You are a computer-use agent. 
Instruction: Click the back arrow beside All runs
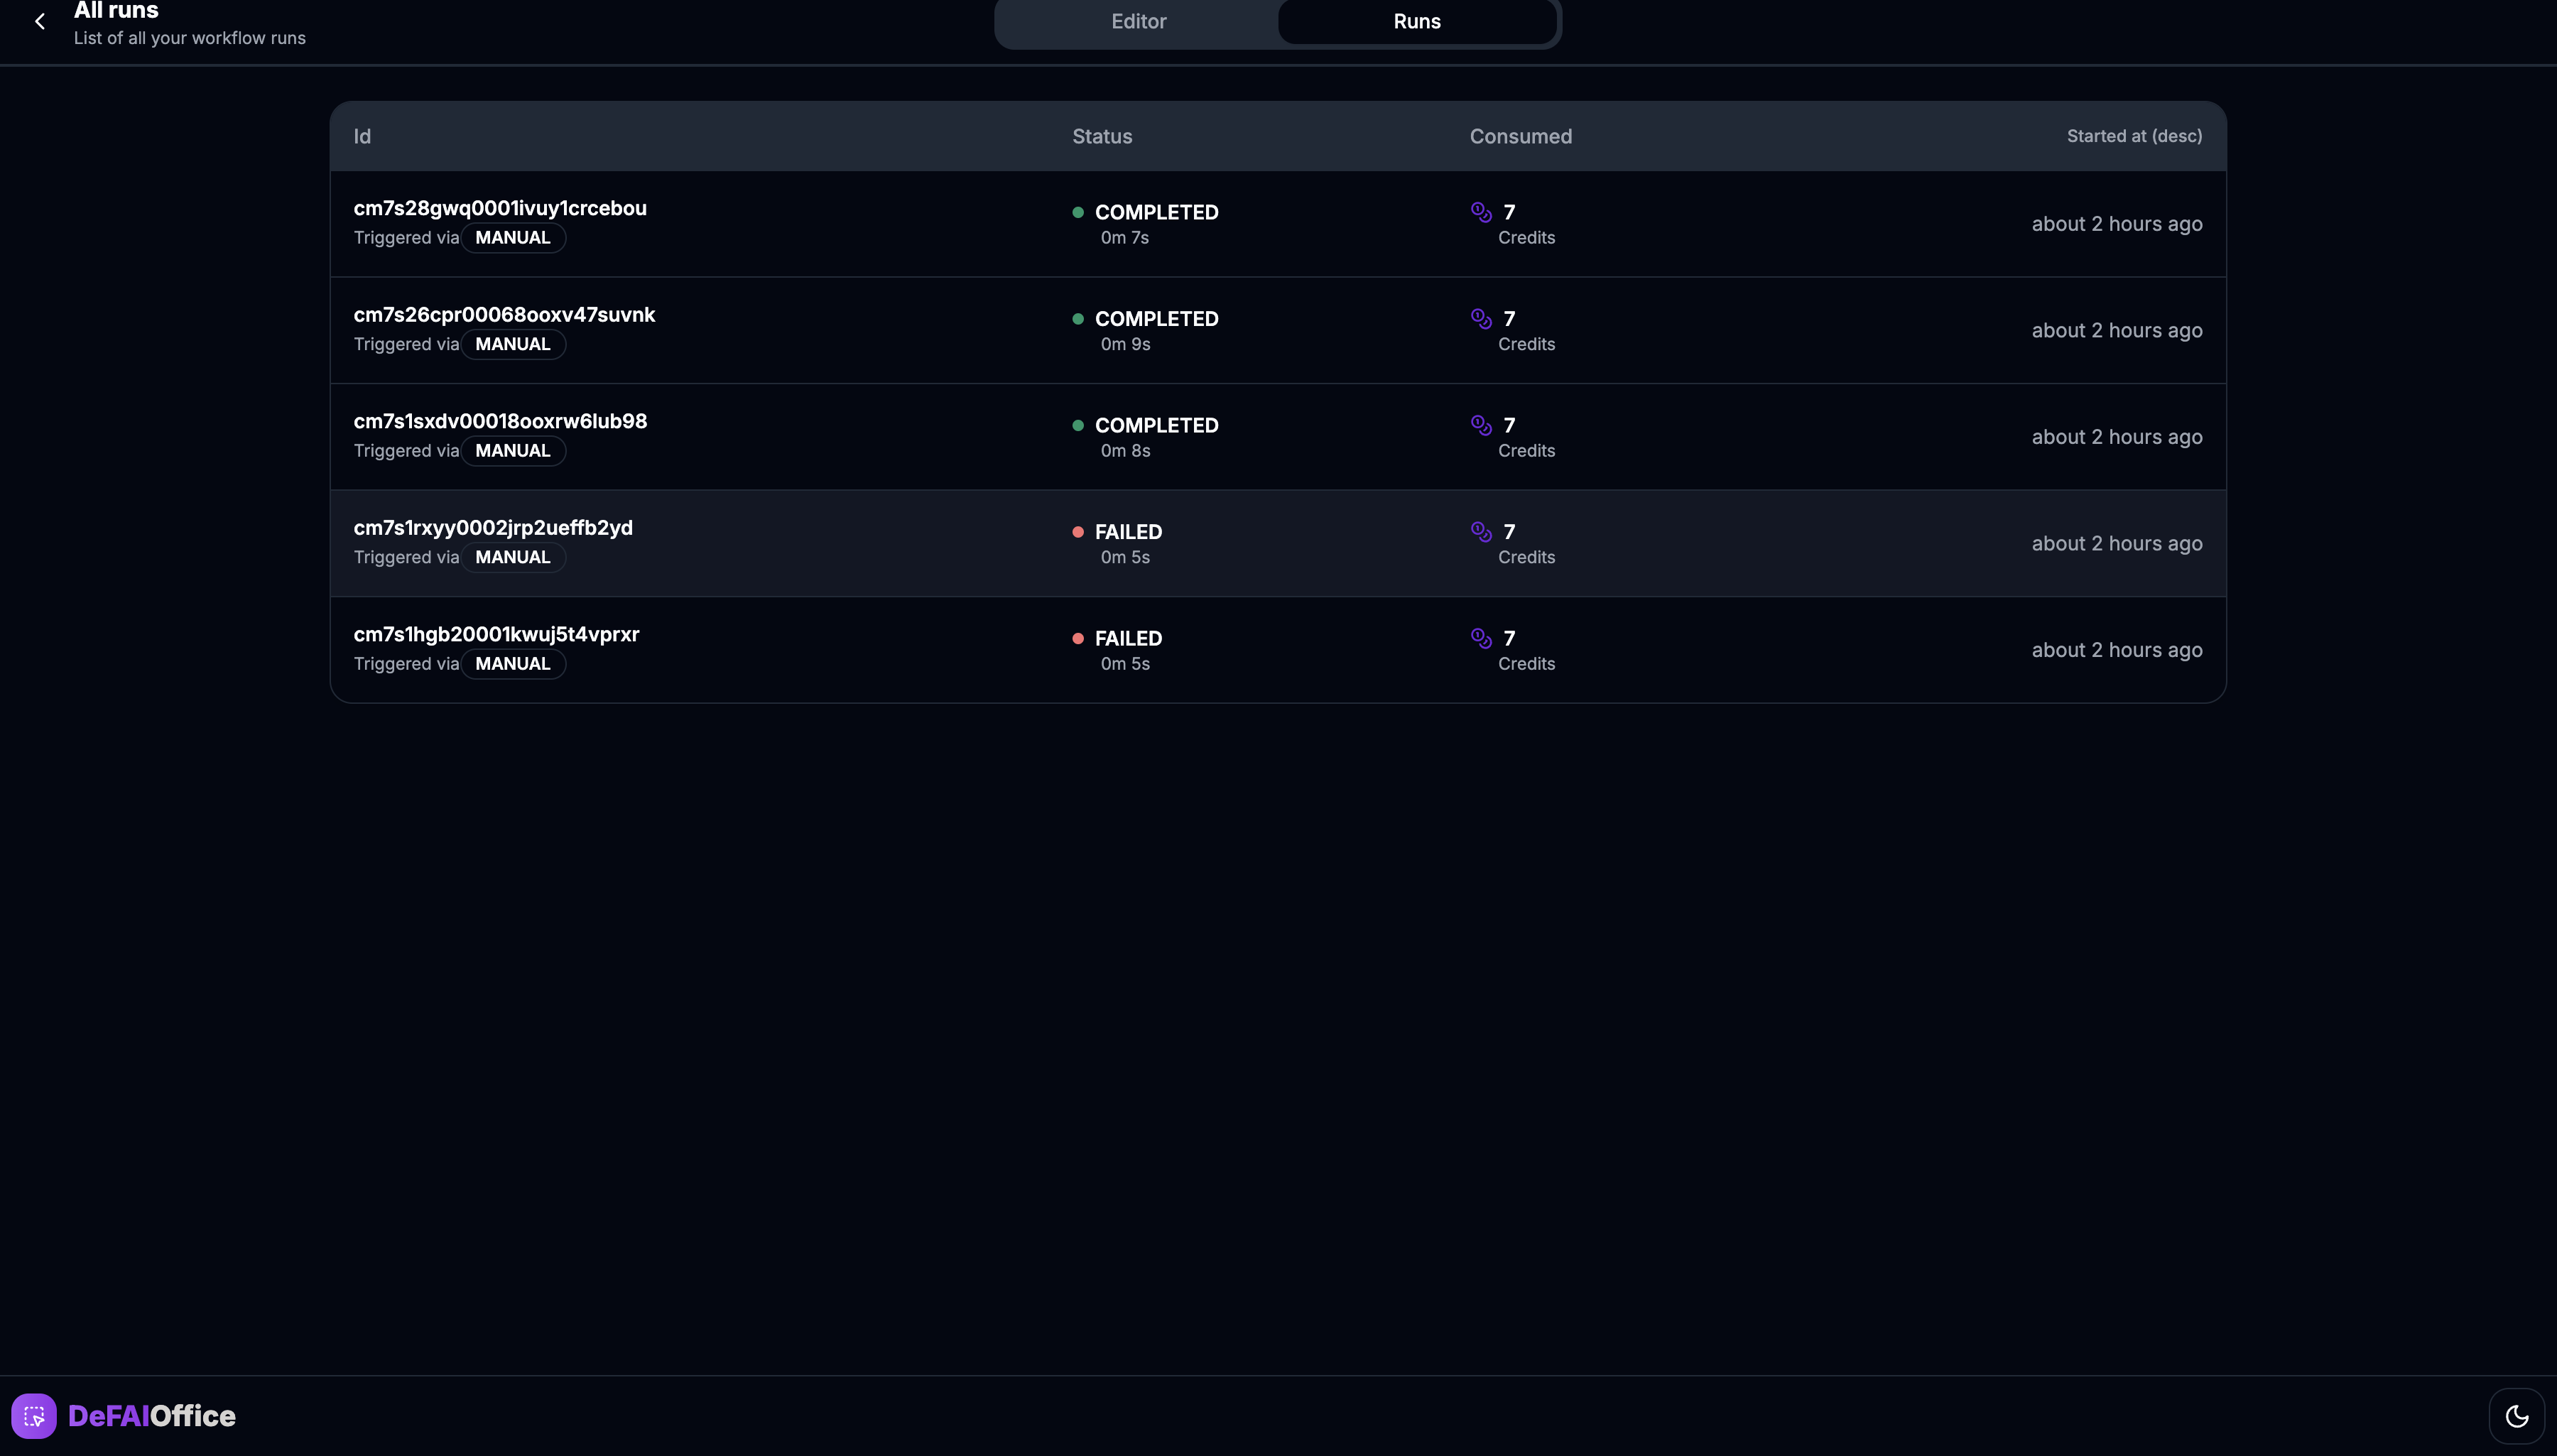coord(40,21)
